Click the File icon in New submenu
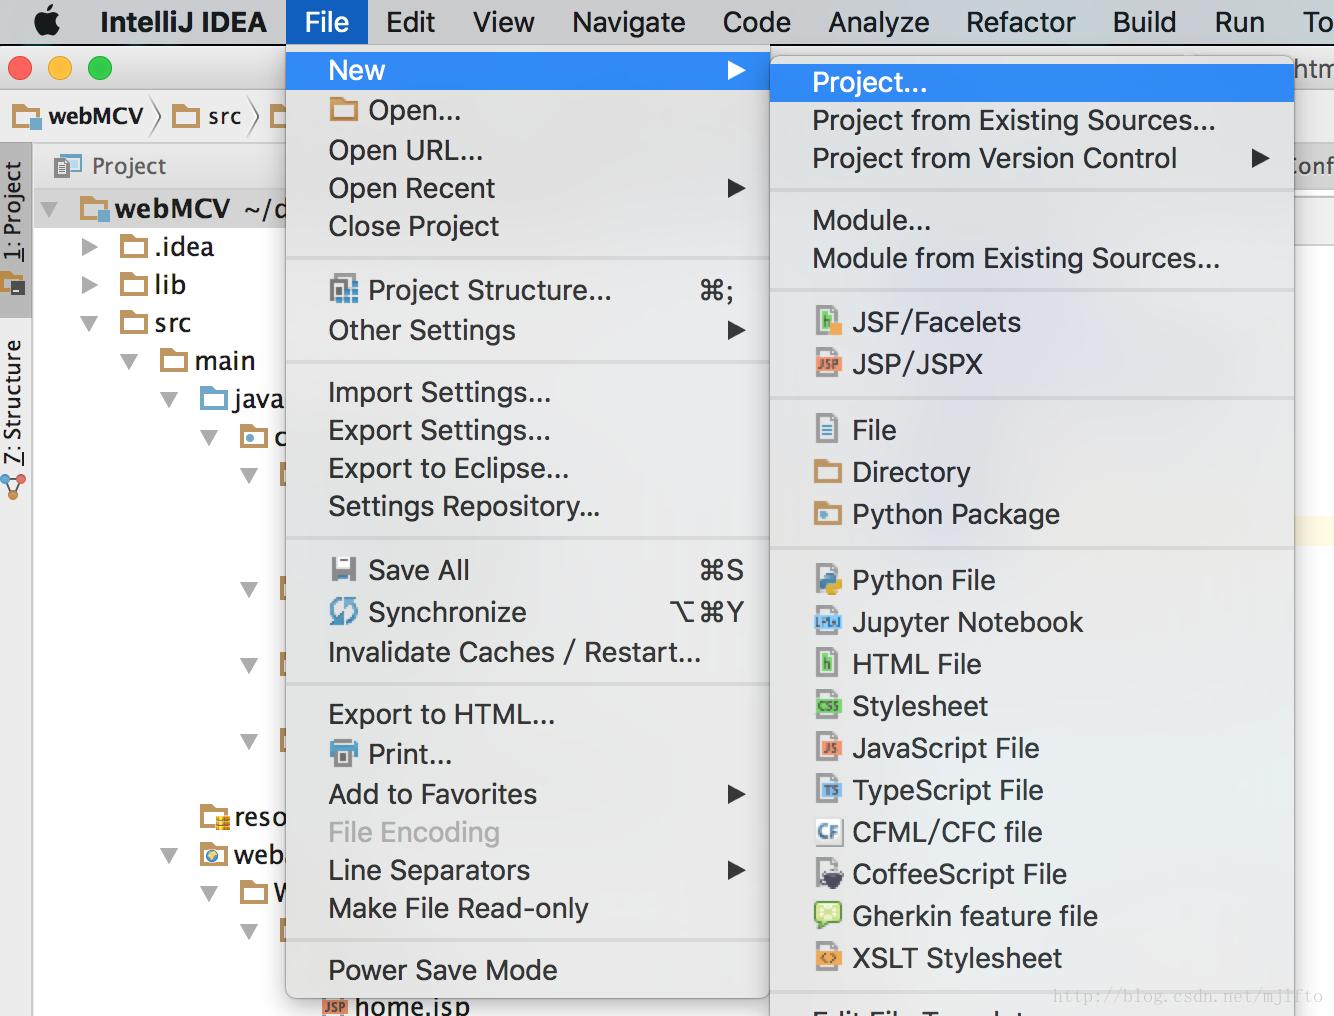This screenshot has width=1334, height=1016. [x=827, y=429]
